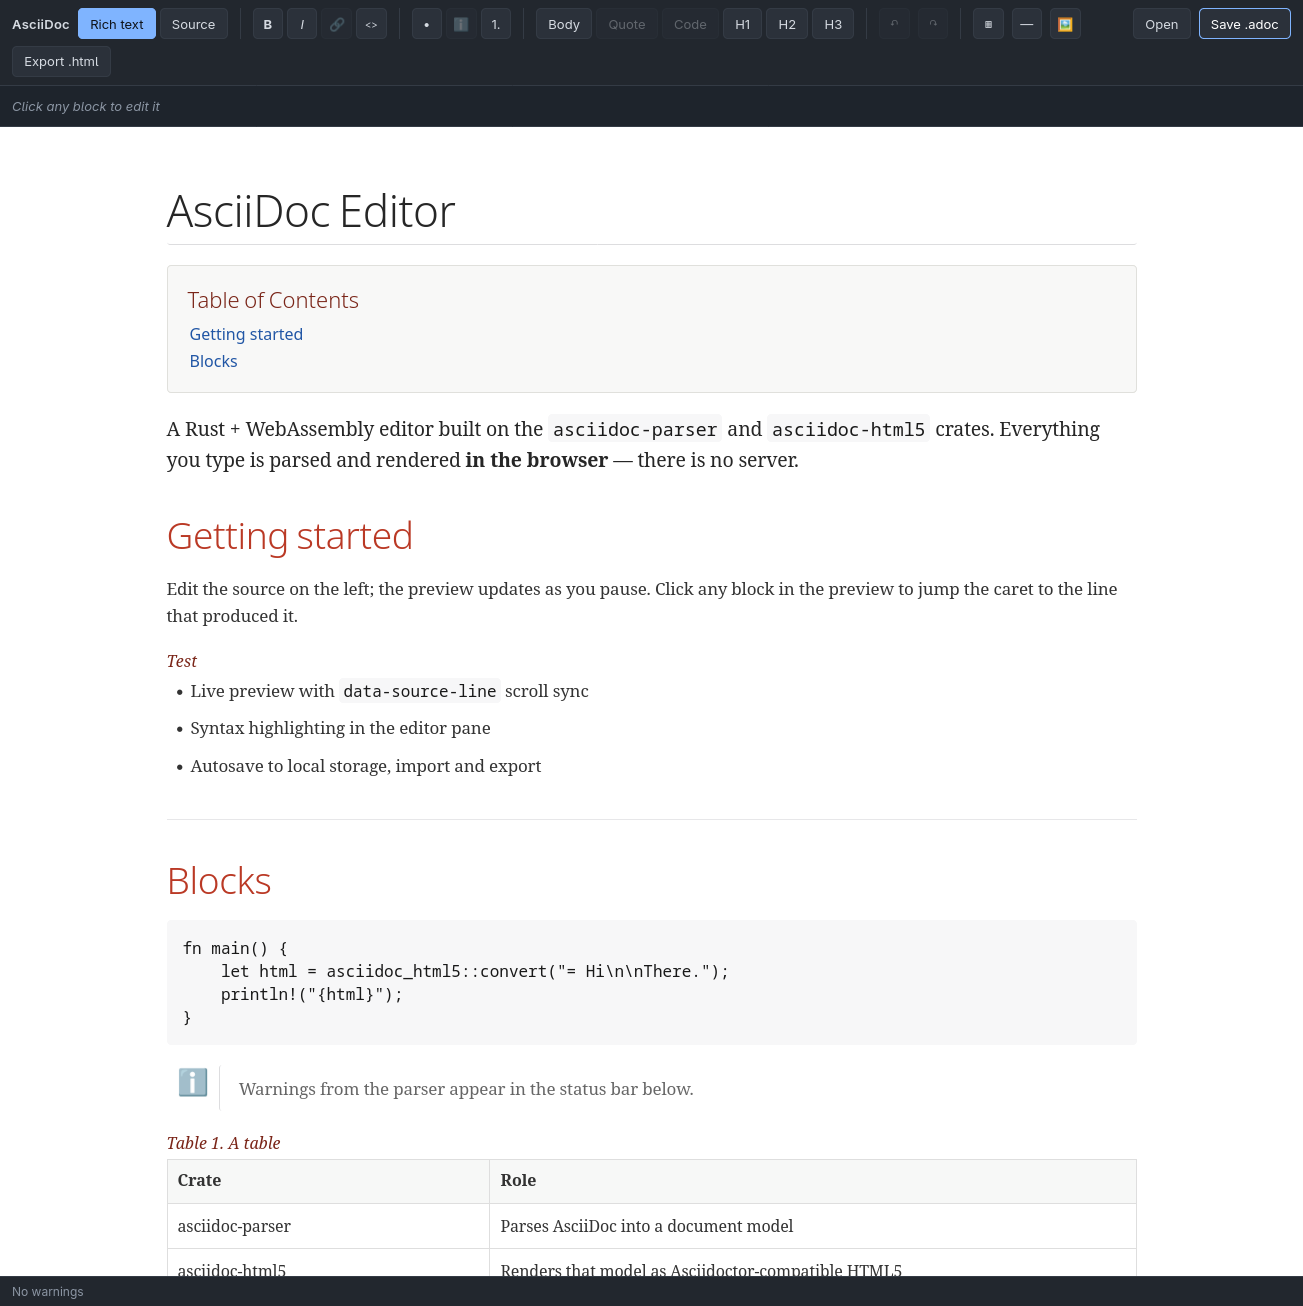Click the 'Test' list title

182,661
